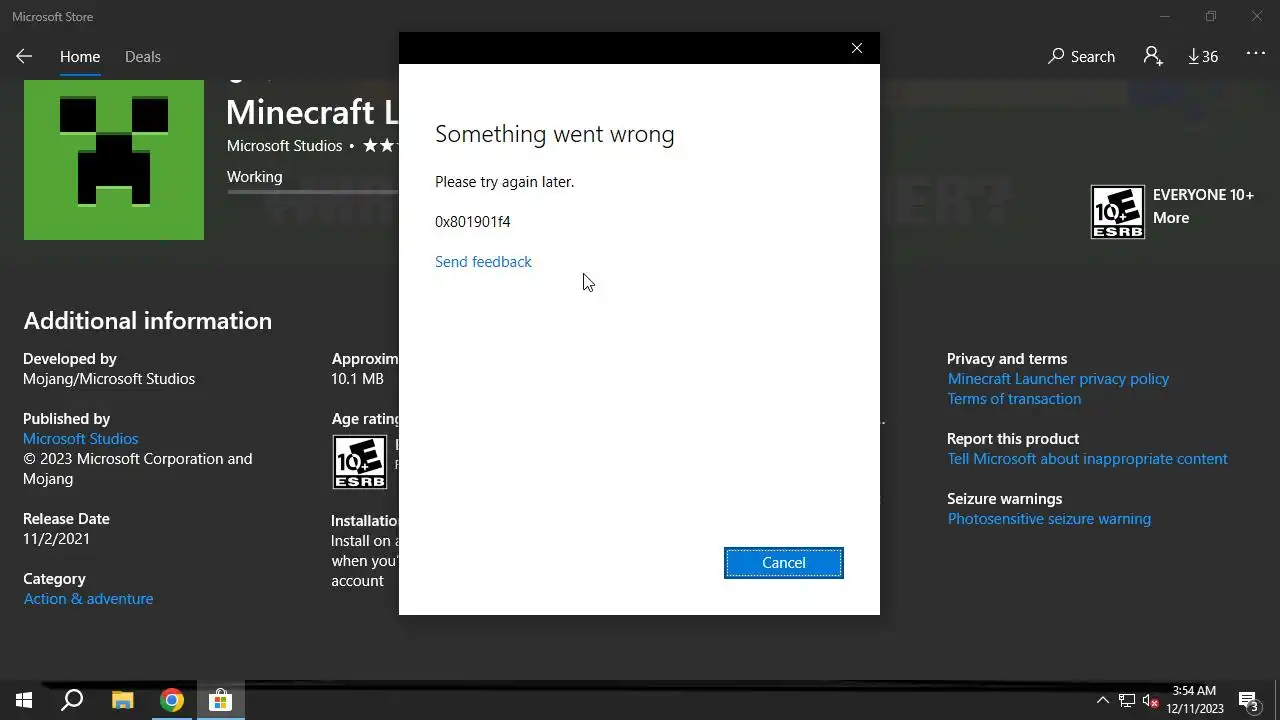Click the Additional information heading
This screenshot has height=720, width=1280.
(148, 321)
